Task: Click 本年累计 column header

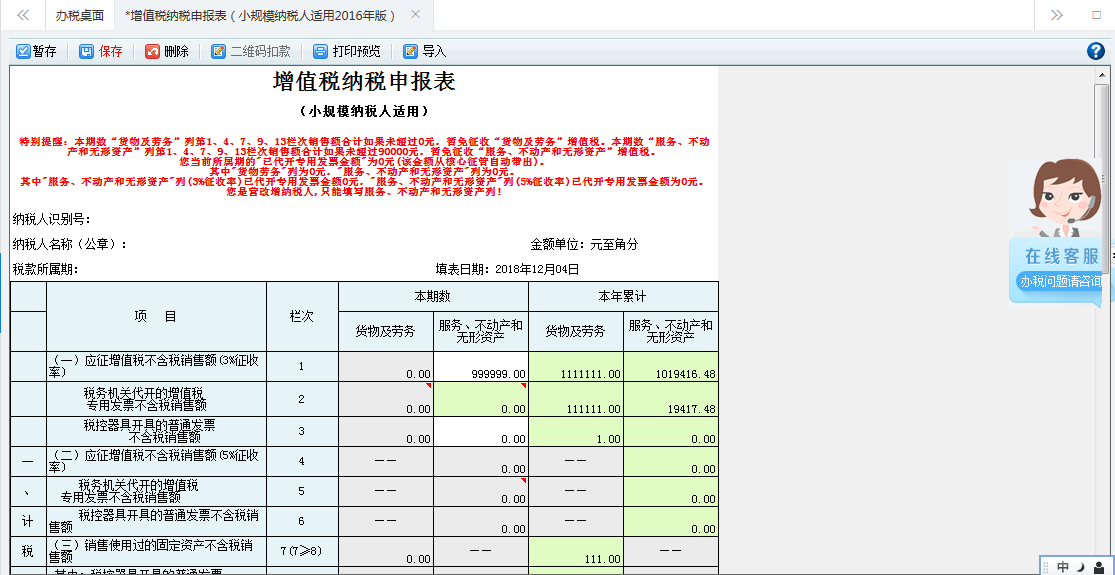Action: pos(623,296)
